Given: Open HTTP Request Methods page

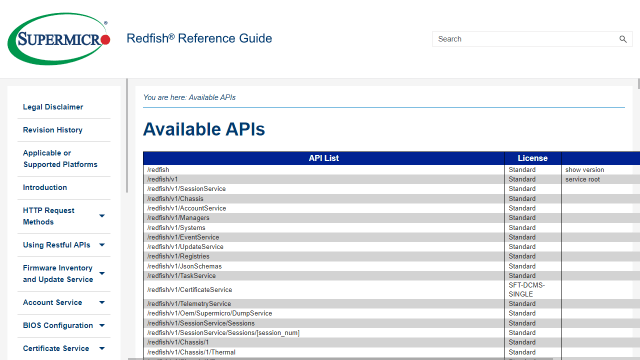Looking at the screenshot, I should (49, 216).
